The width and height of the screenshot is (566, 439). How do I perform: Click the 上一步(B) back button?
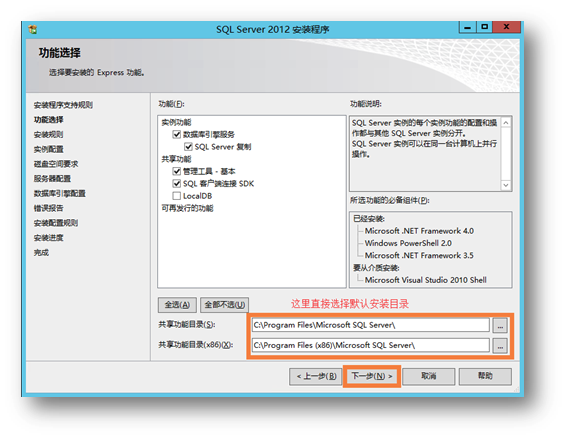click(316, 377)
